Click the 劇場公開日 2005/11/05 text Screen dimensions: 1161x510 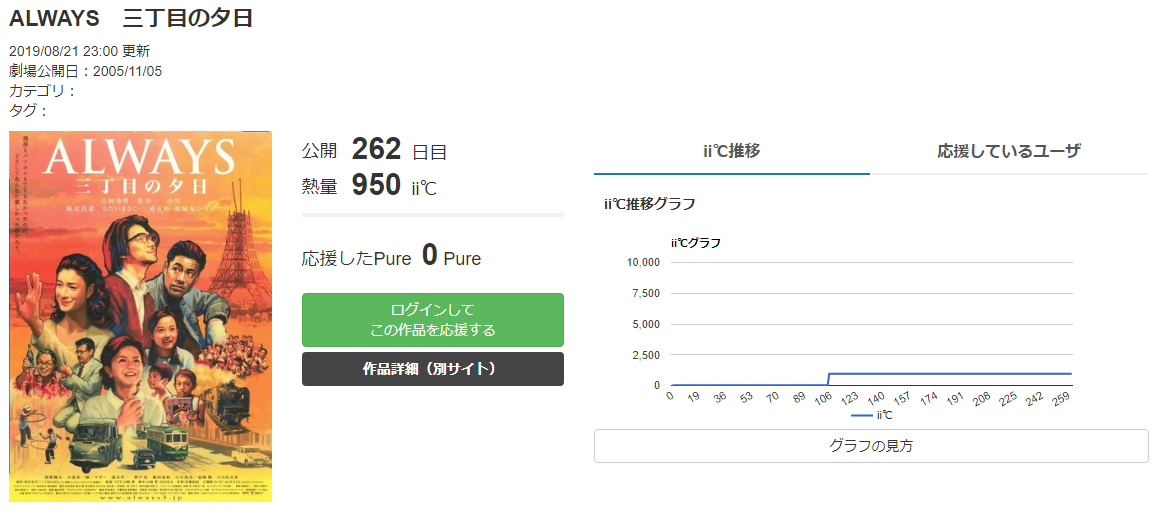pos(85,72)
